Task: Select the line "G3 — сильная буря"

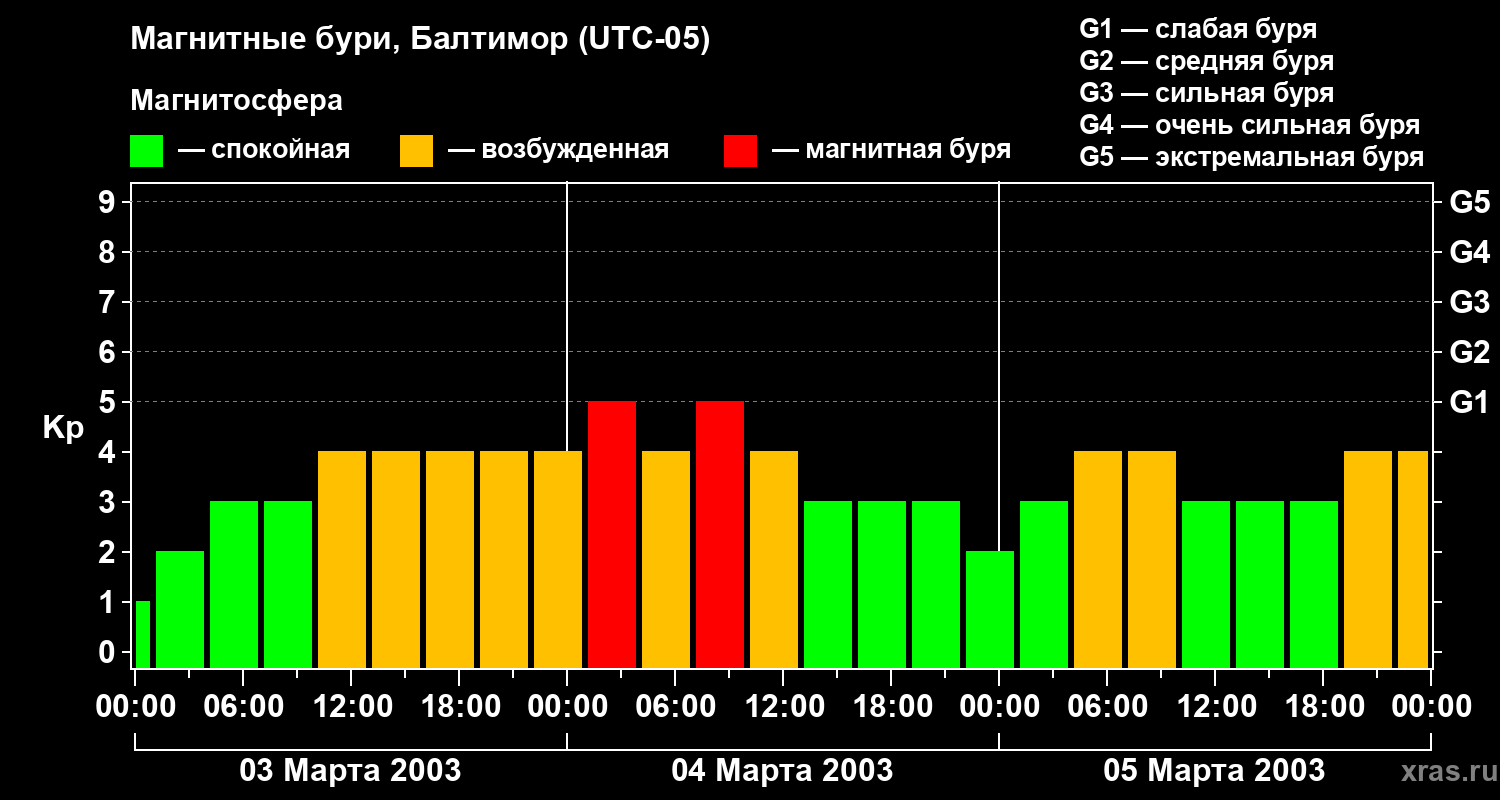Action: point(1207,93)
